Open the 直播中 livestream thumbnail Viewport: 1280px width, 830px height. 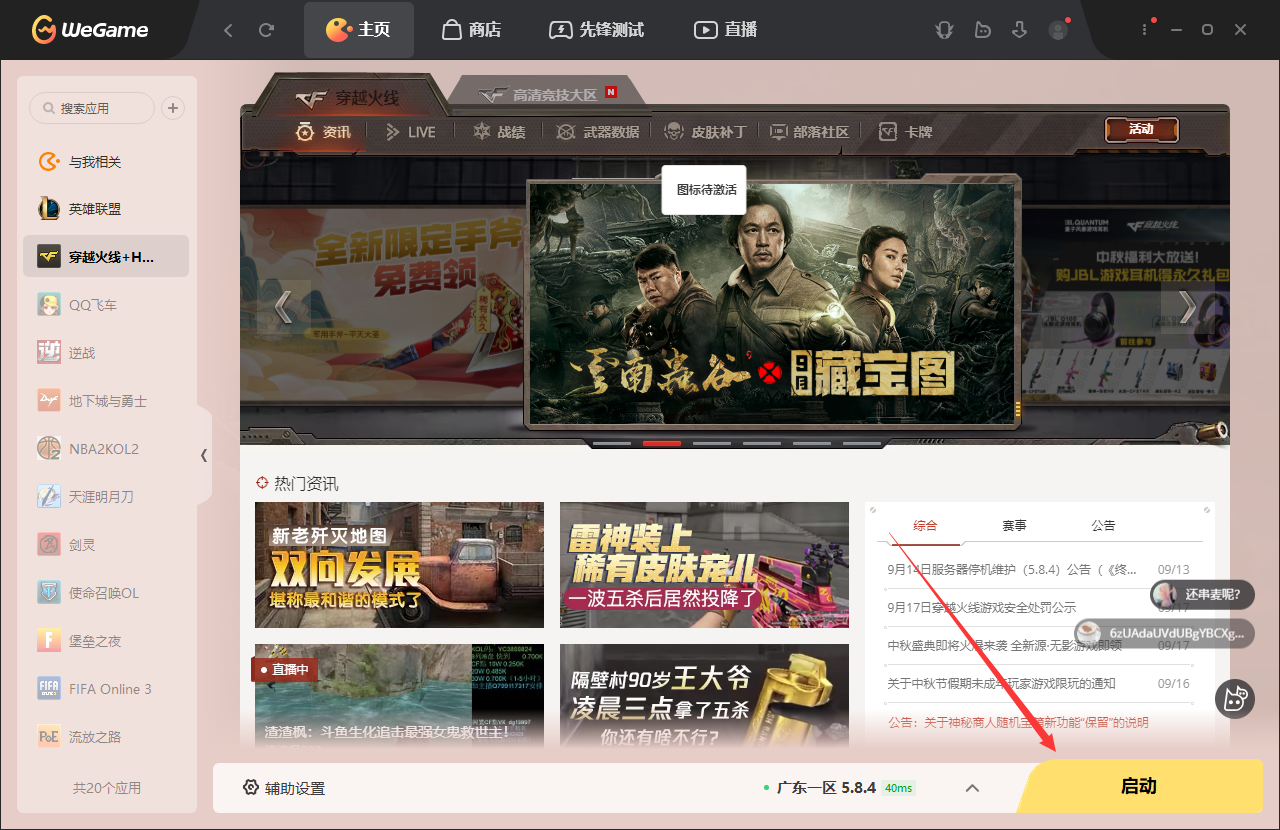399,696
